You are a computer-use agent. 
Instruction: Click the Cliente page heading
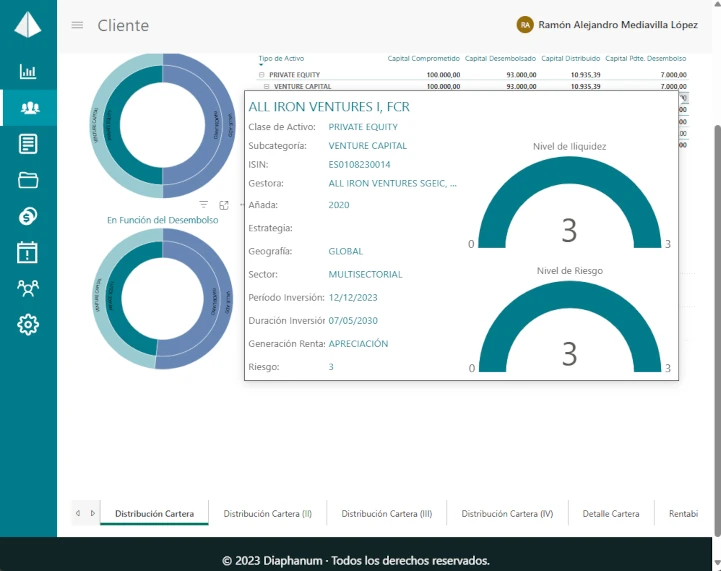[x=123, y=25]
